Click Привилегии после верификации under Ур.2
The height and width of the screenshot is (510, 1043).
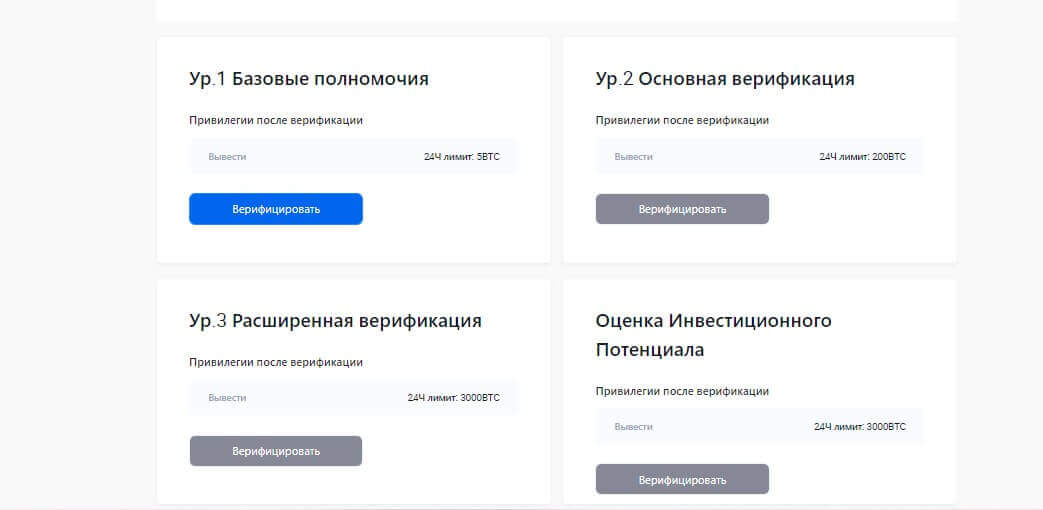pos(682,120)
